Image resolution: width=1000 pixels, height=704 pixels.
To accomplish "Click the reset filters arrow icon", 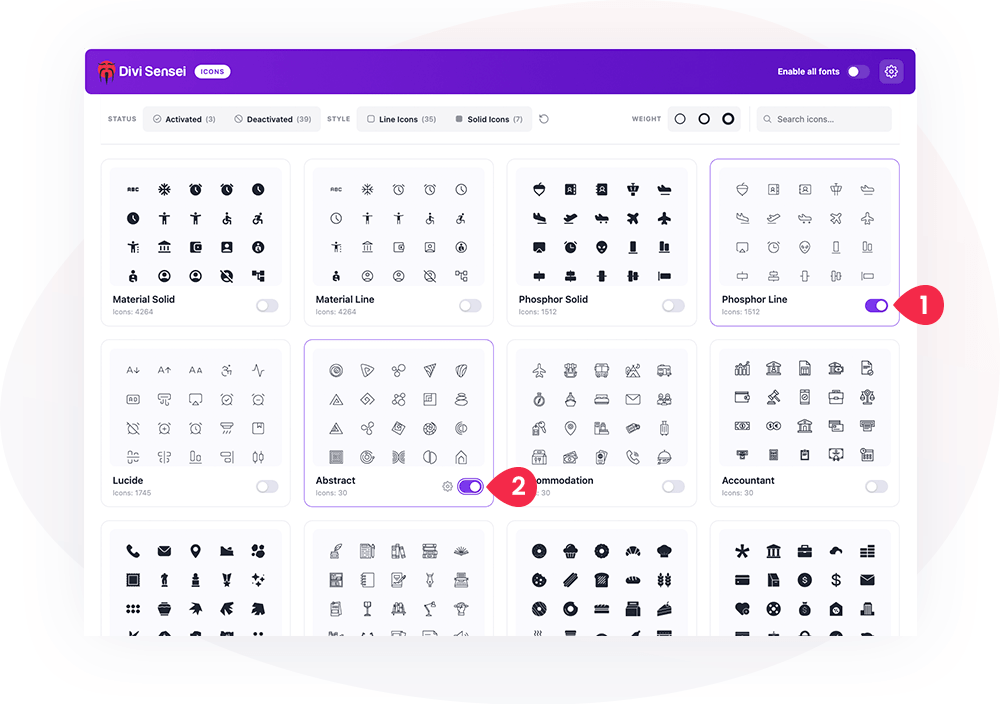I will pos(544,119).
